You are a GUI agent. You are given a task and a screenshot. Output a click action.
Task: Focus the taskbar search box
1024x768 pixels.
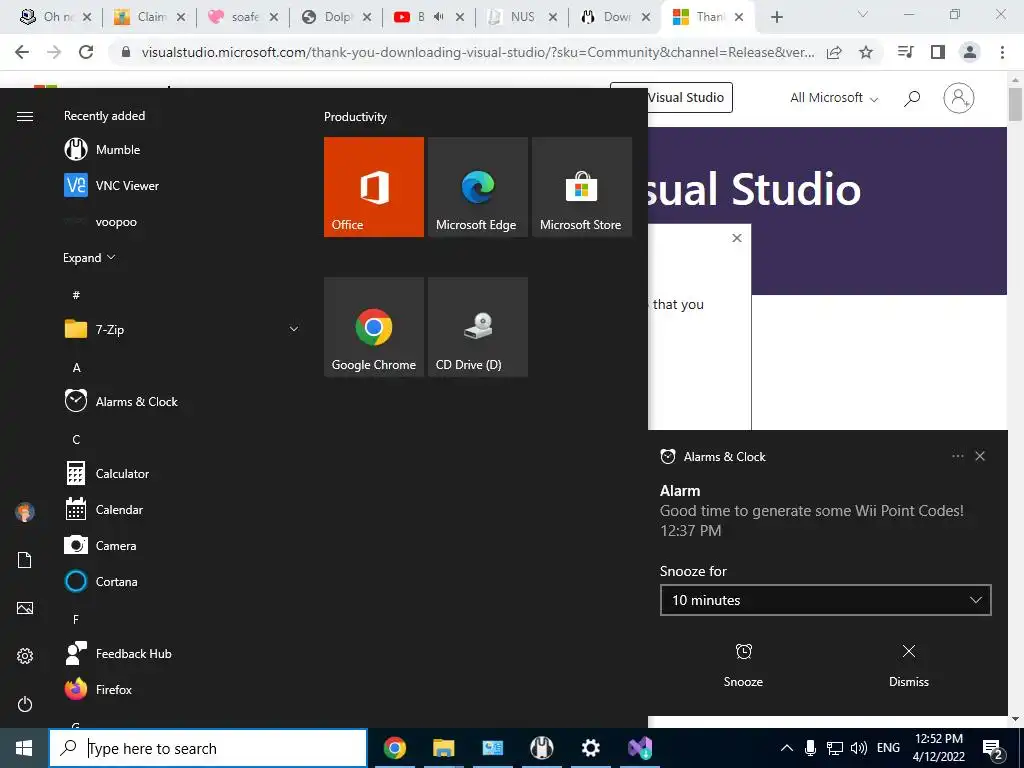[x=208, y=748]
